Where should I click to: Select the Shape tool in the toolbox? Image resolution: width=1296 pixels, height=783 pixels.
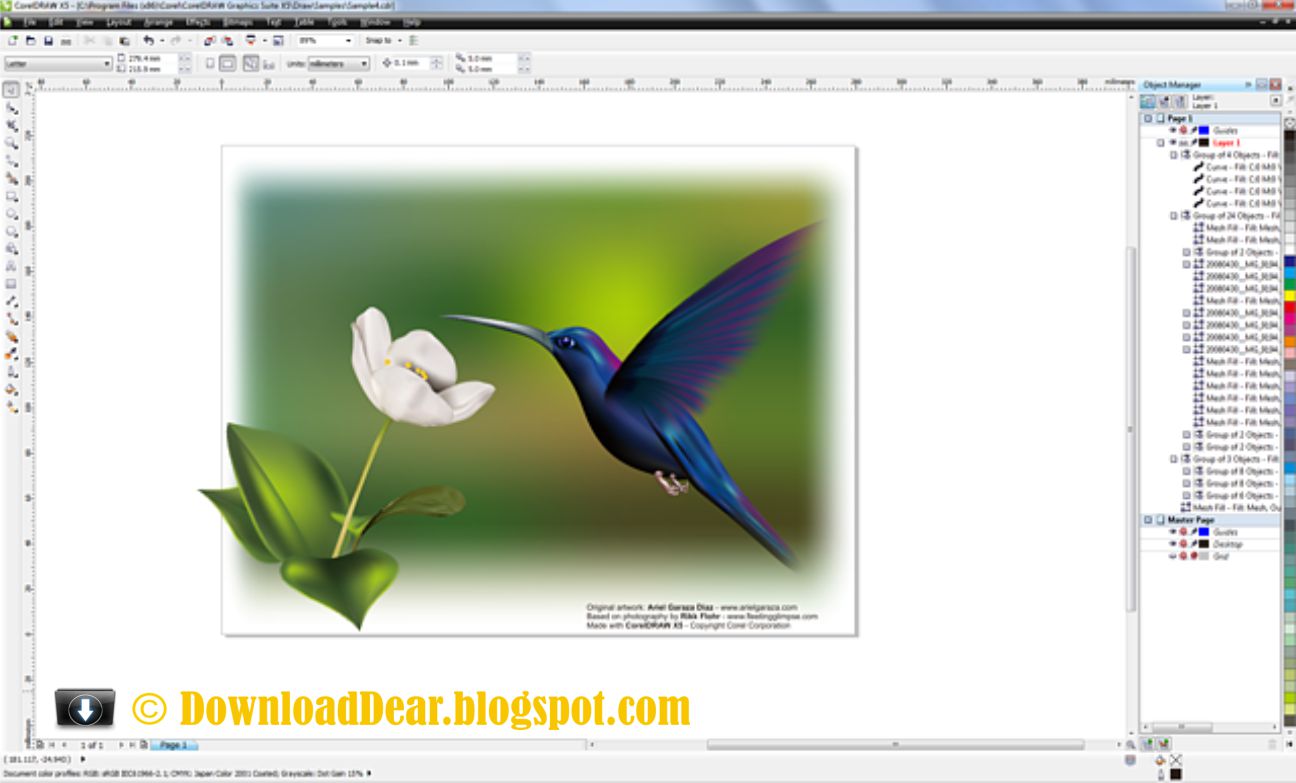click(12, 108)
